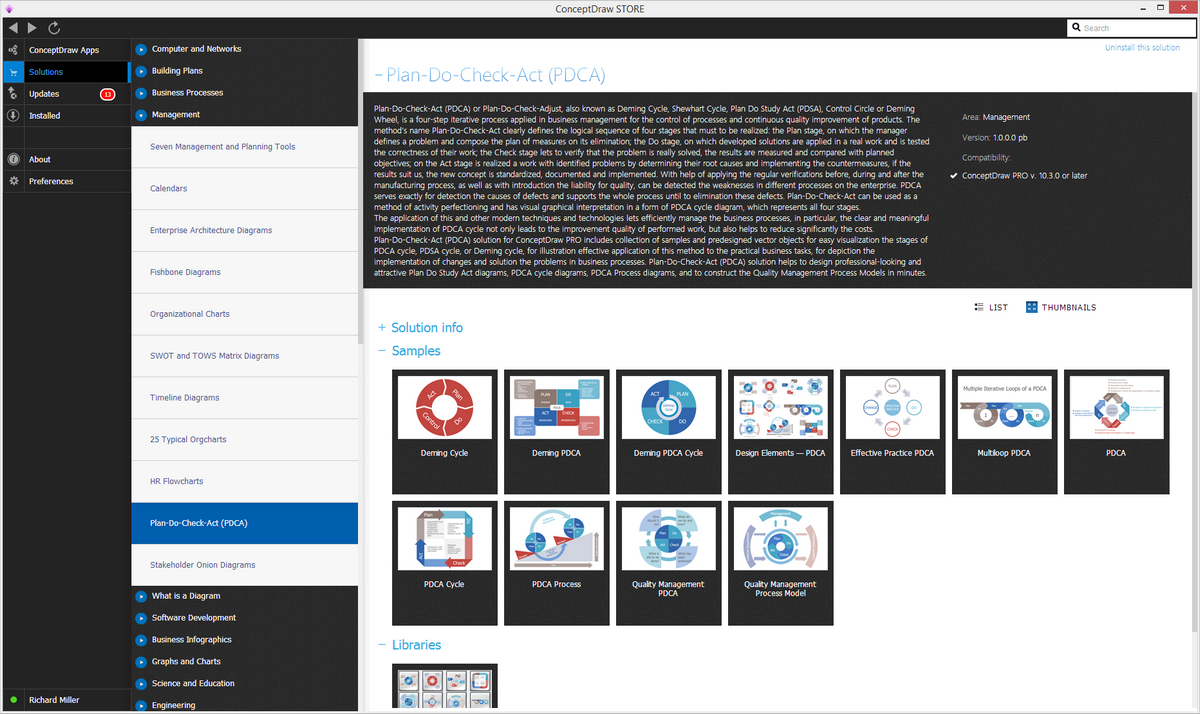1200x714 pixels.
Task: Expand Software Development category
Action: [142, 618]
